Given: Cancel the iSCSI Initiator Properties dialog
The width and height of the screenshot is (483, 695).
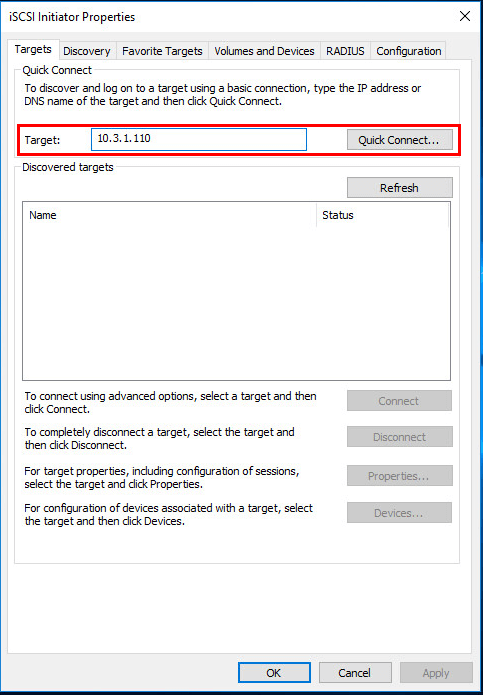Looking at the screenshot, I should click(355, 673).
